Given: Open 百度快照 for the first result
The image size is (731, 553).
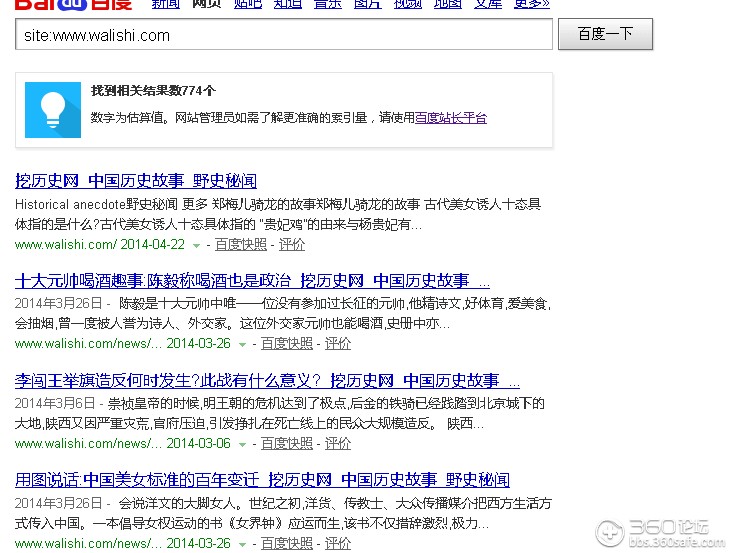Looking at the screenshot, I should pyautogui.click(x=241, y=244).
